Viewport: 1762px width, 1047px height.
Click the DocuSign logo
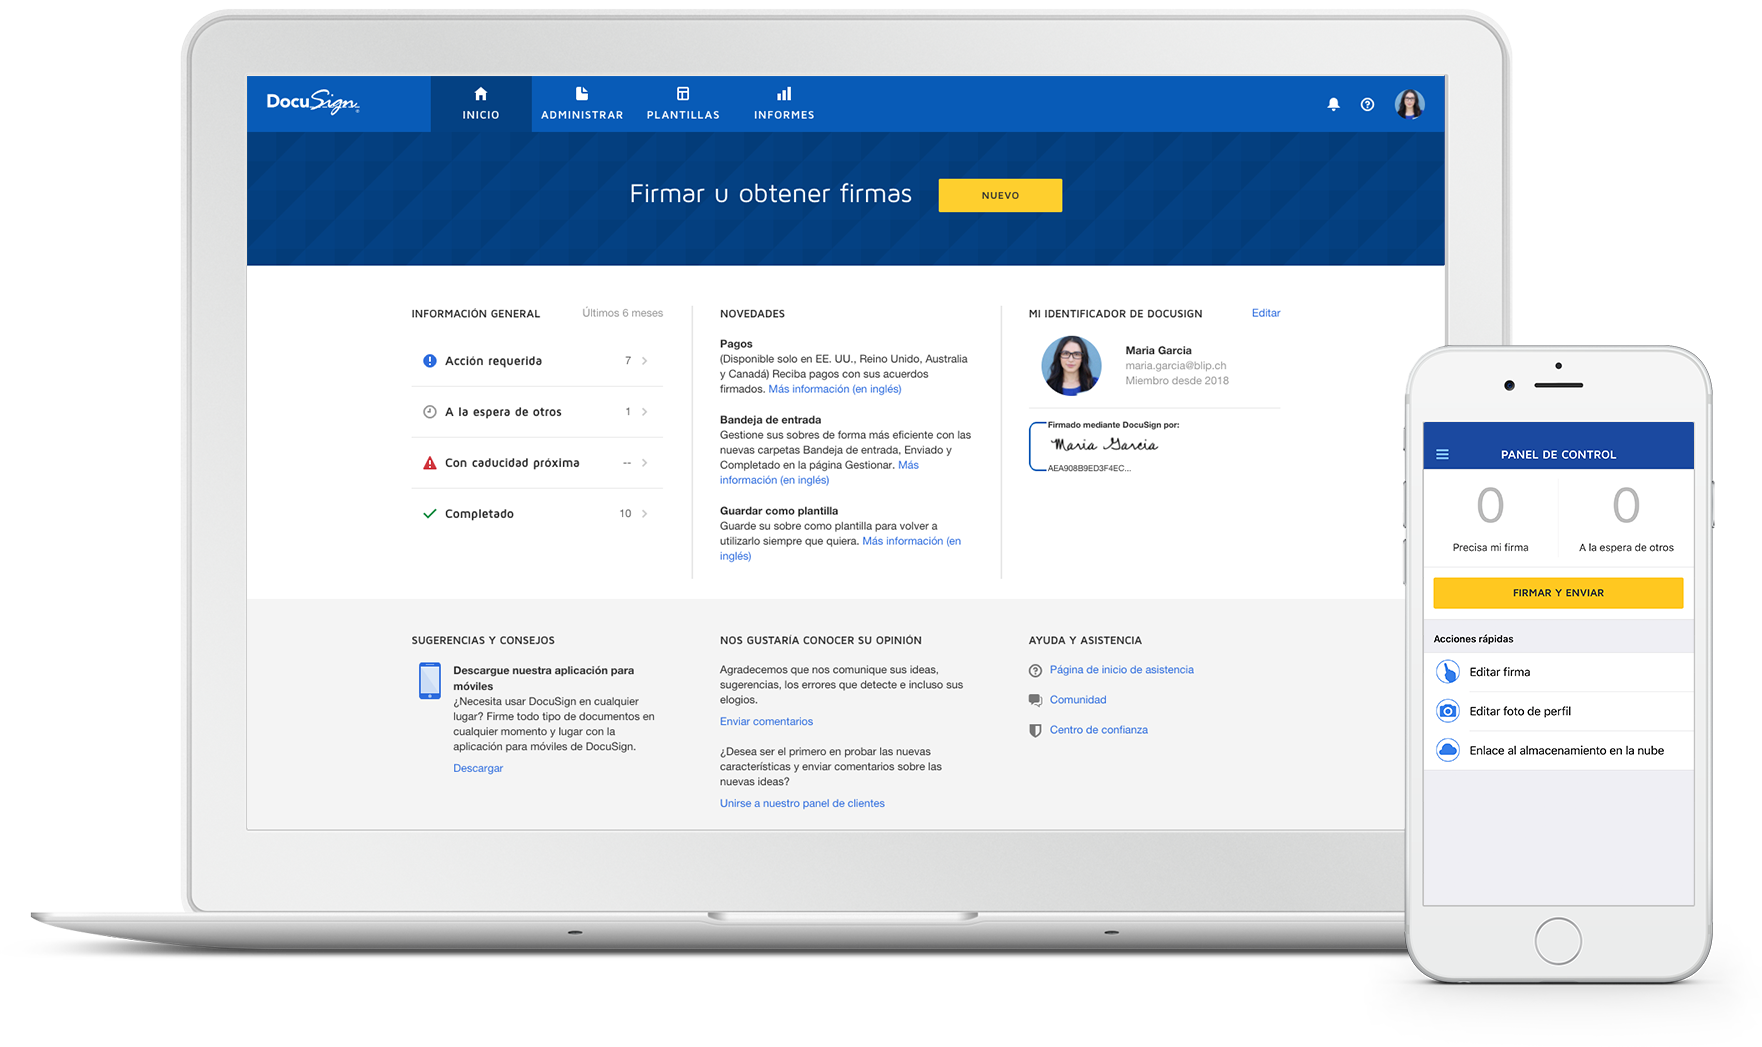(x=313, y=102)
